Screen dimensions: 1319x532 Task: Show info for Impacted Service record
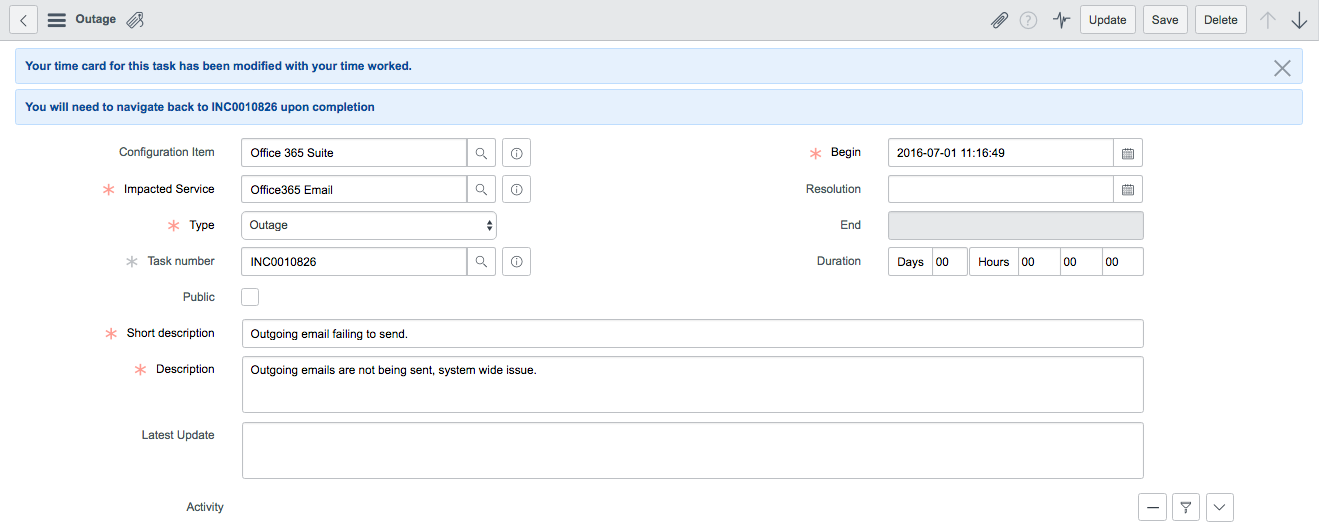click(516, 189)
